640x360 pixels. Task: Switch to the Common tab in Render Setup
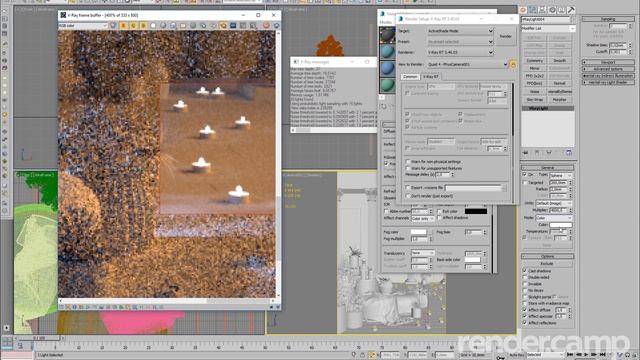pyautogui.click(x=410, y=76)
